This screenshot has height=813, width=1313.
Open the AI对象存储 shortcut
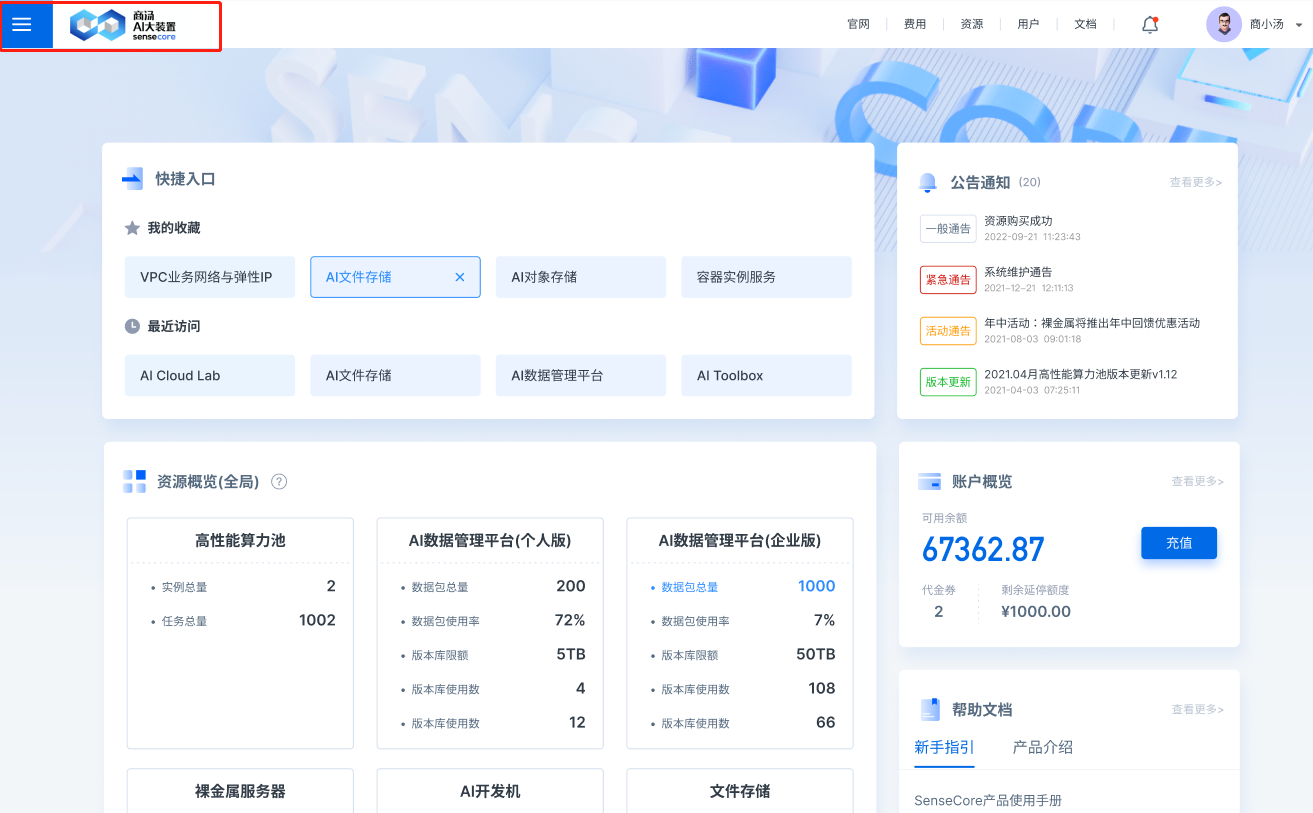coord(581,277)
